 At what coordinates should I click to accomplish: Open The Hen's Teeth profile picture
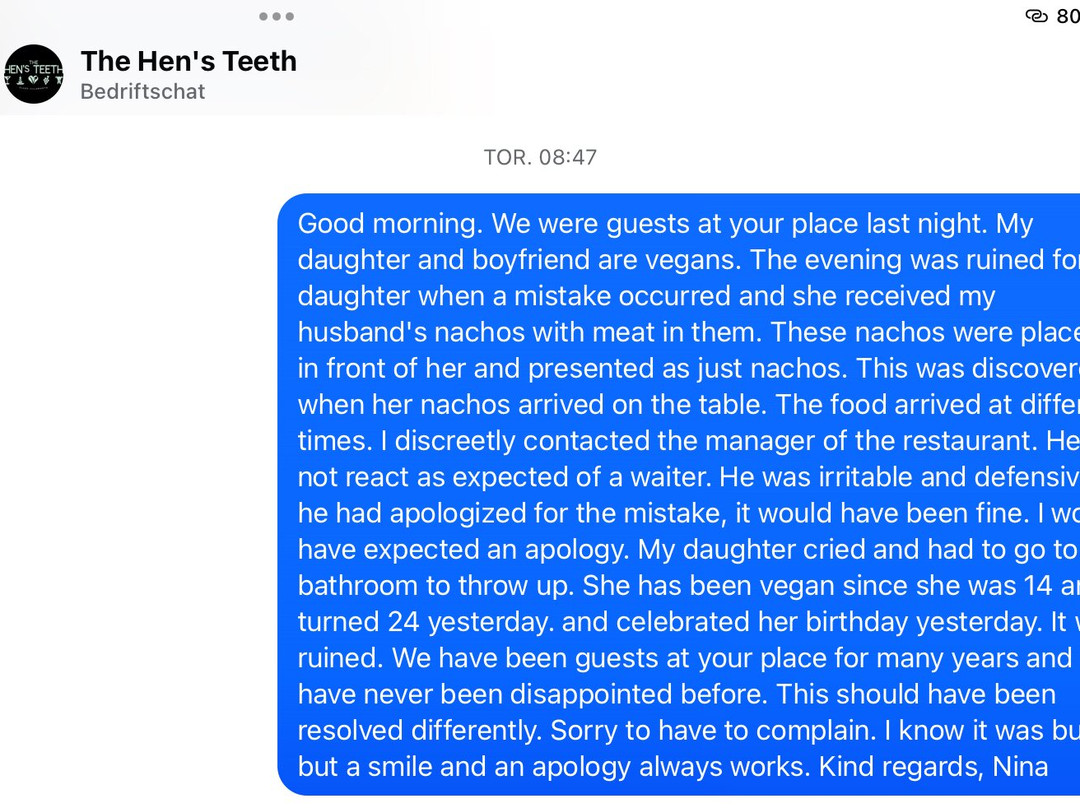[34, 74]
